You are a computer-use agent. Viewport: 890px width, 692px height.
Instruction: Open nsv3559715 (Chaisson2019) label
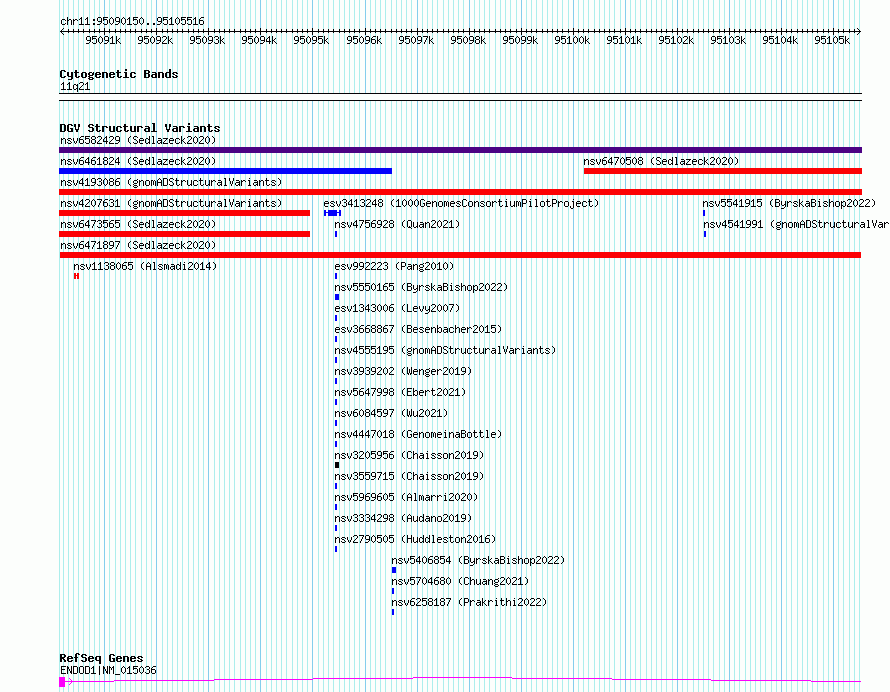point(409,476)
